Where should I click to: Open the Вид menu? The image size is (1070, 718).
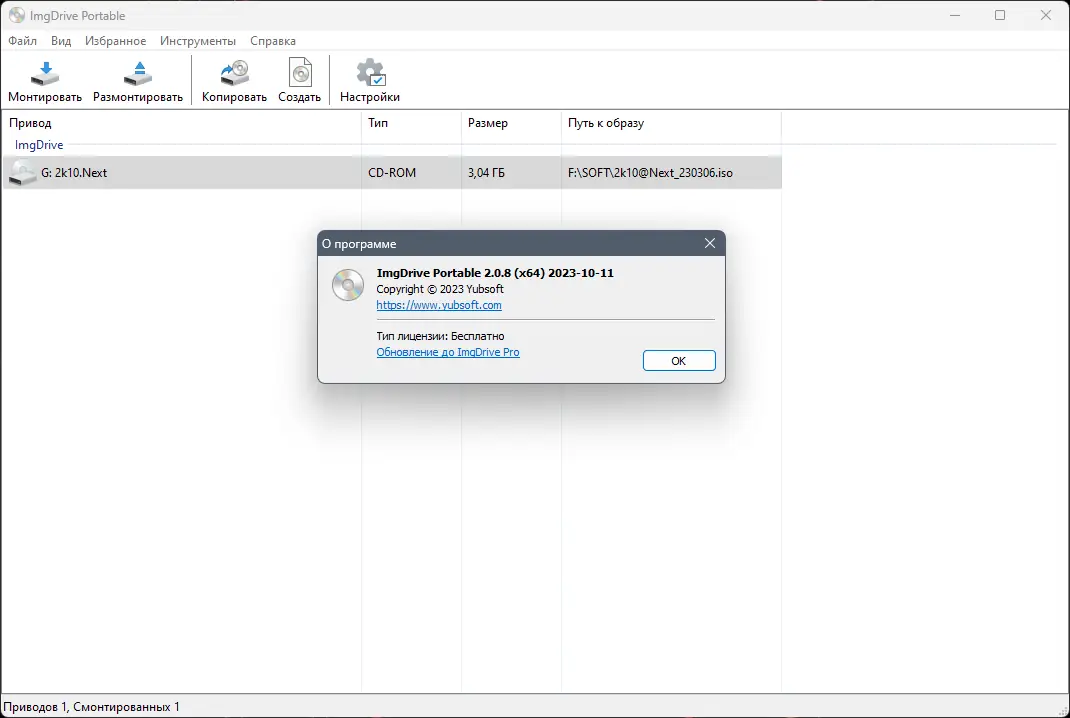(61, 41)
